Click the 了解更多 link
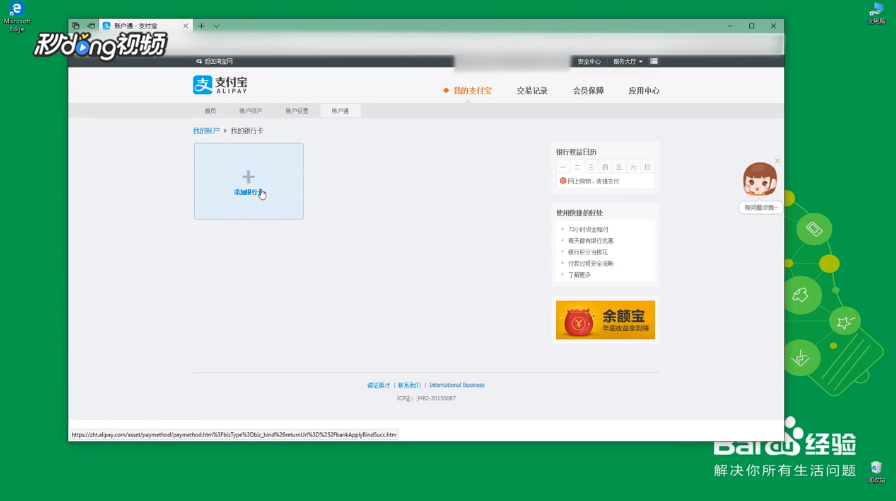Image resolution: width=896 pixels, height=501 pixels. [579, 275]
